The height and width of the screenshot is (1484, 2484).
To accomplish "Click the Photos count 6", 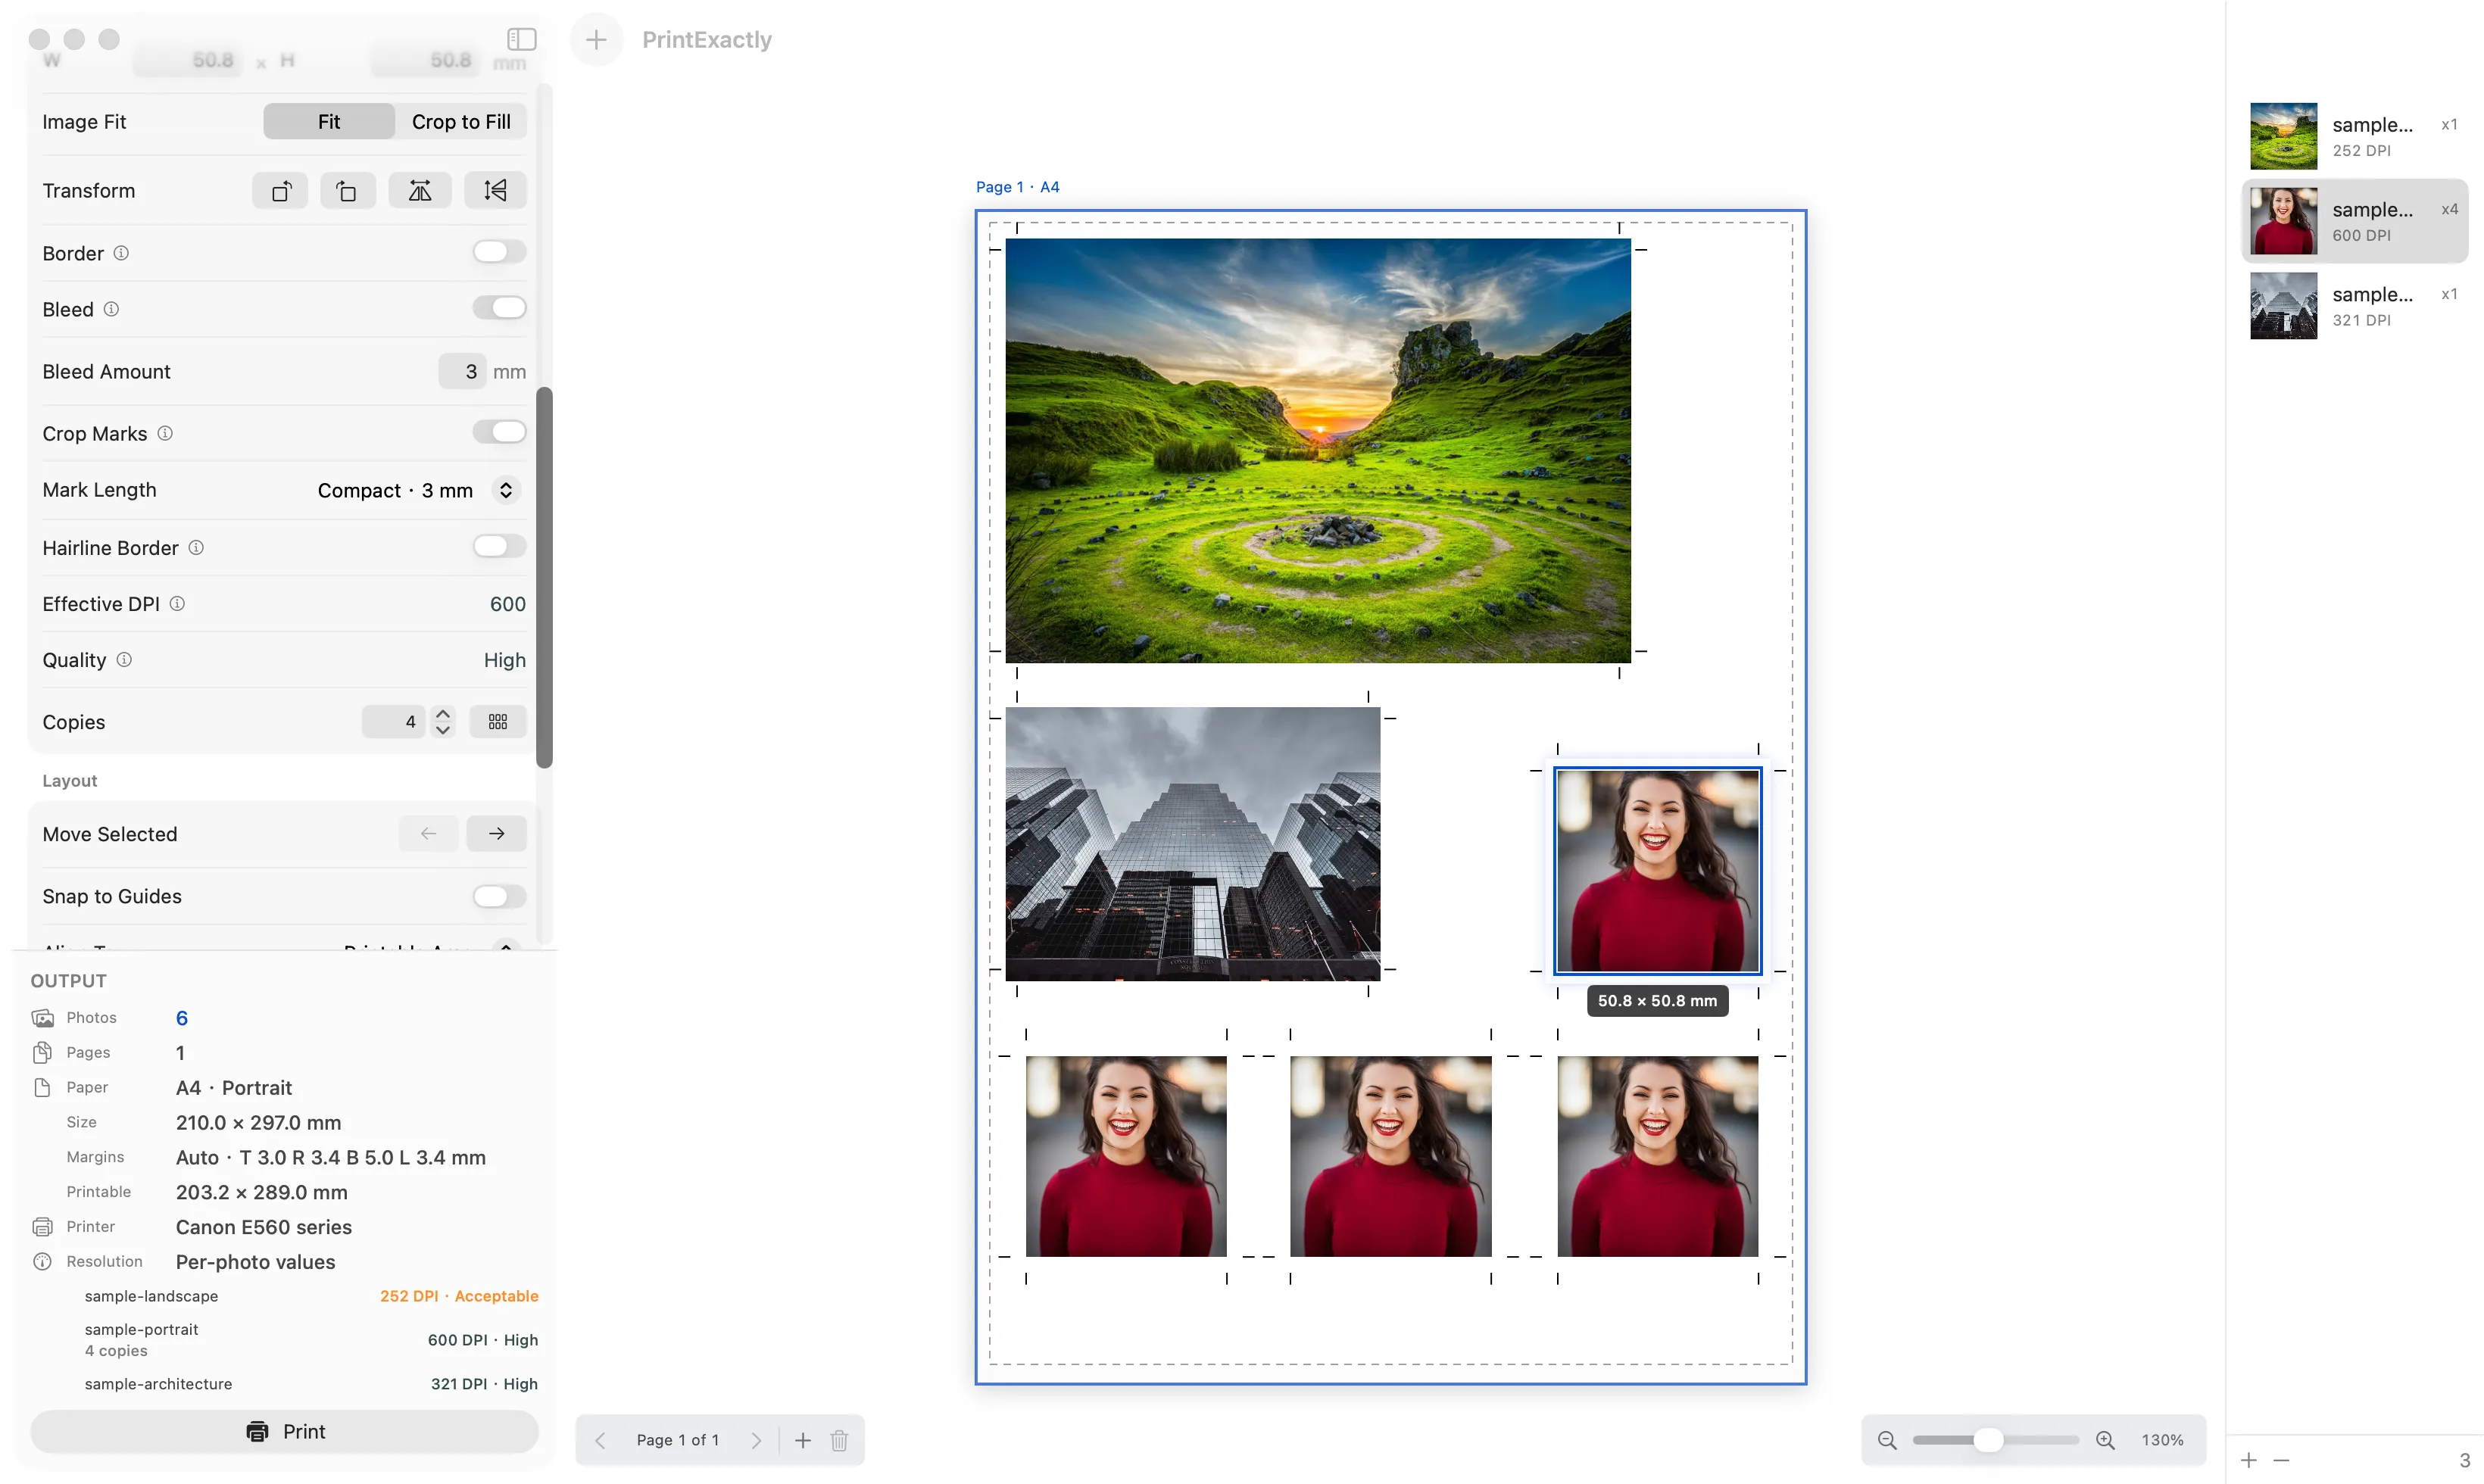I will [181, 1018].
